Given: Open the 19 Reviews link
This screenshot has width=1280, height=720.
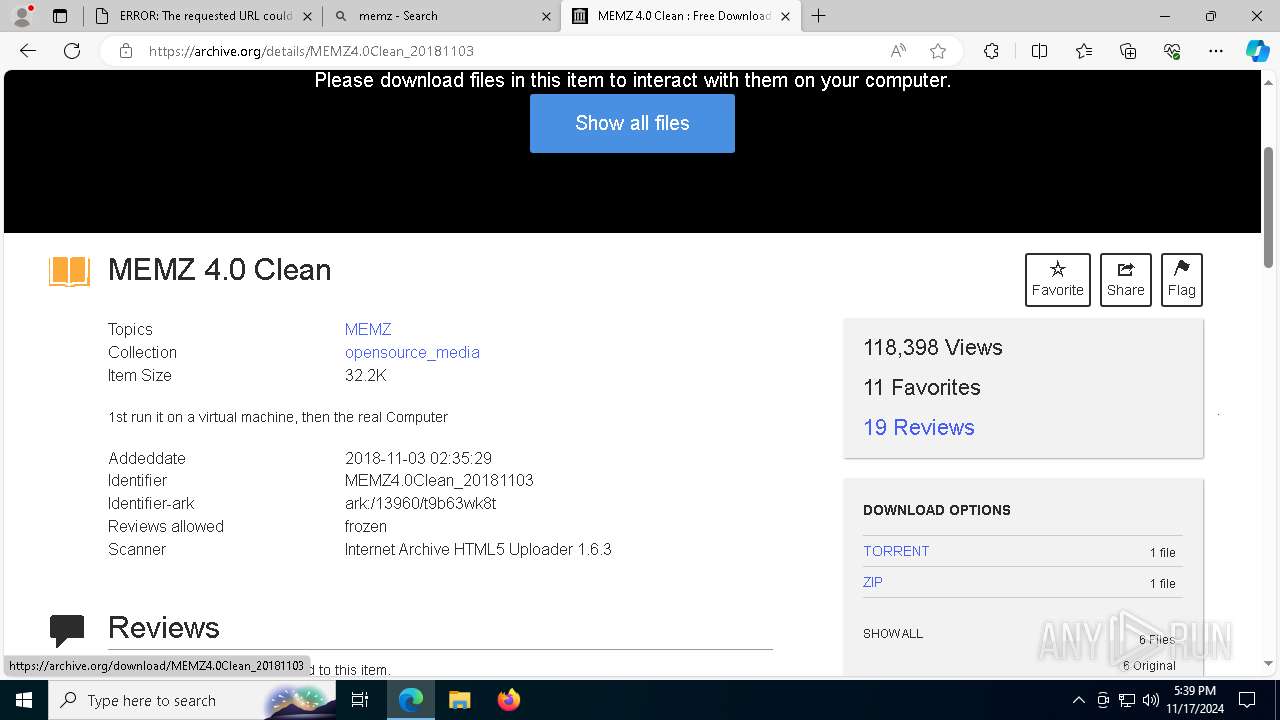Looking at the screenshot, I should click(x=918, y=427).
